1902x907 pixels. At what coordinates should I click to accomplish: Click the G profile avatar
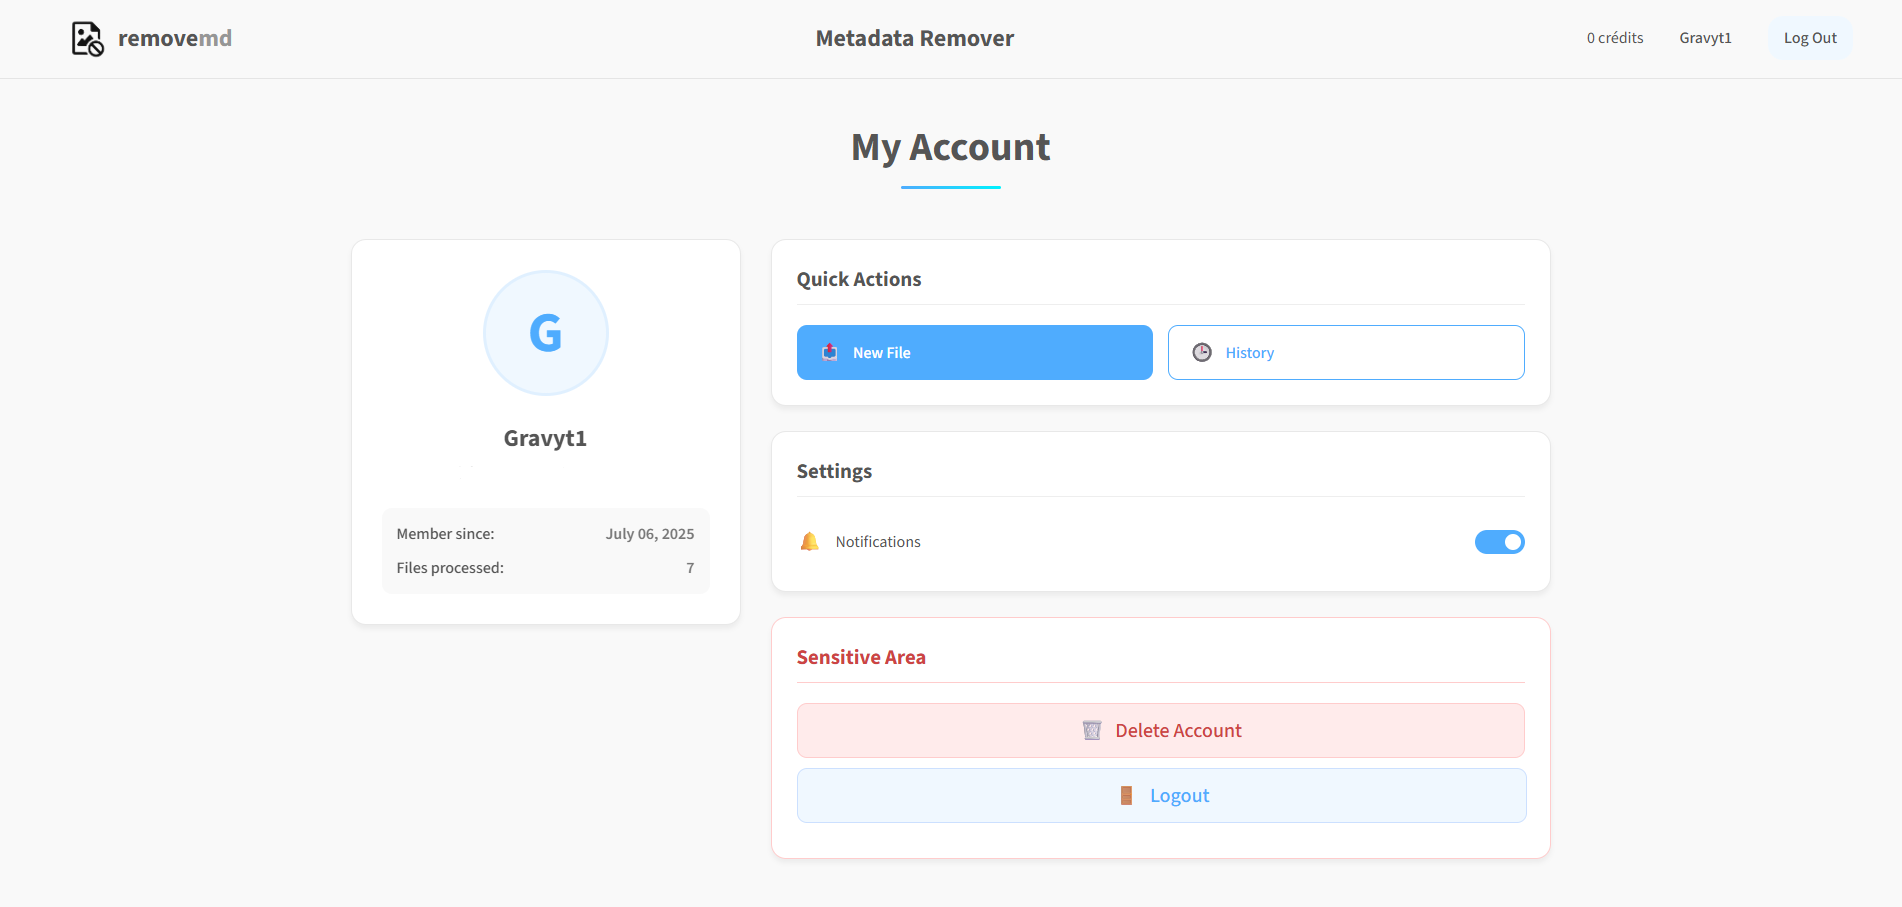pos(546,333)
